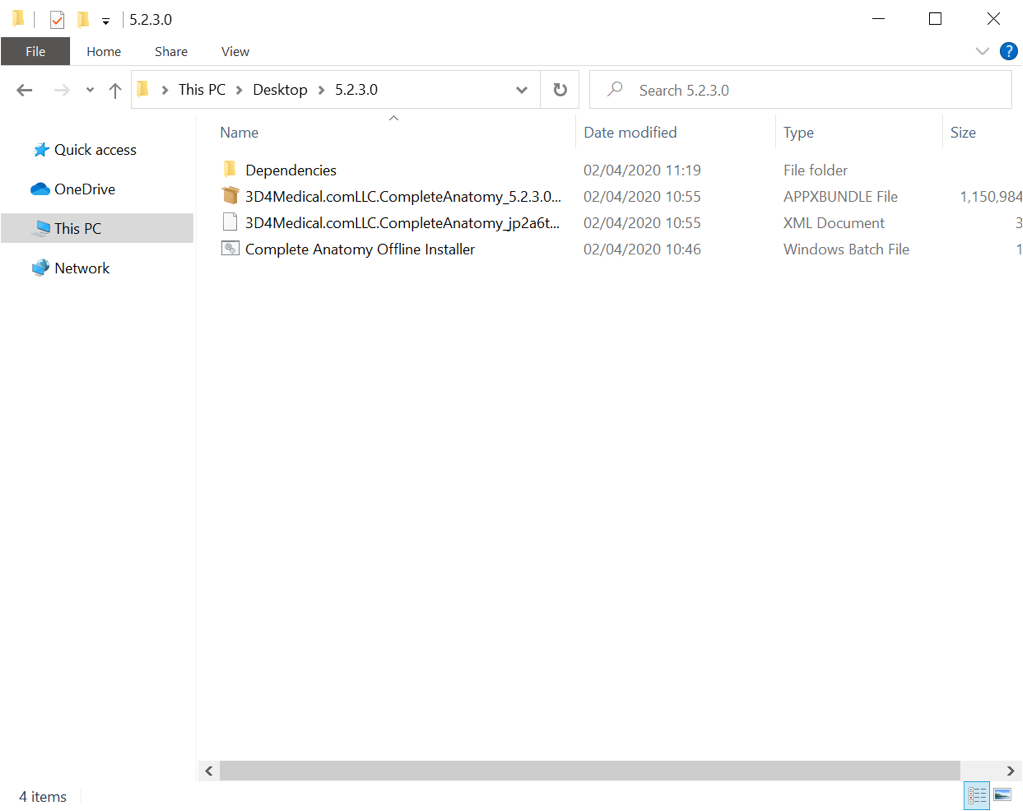
Task: Switch to the Share ribbon tab
Action: (171, 52)
